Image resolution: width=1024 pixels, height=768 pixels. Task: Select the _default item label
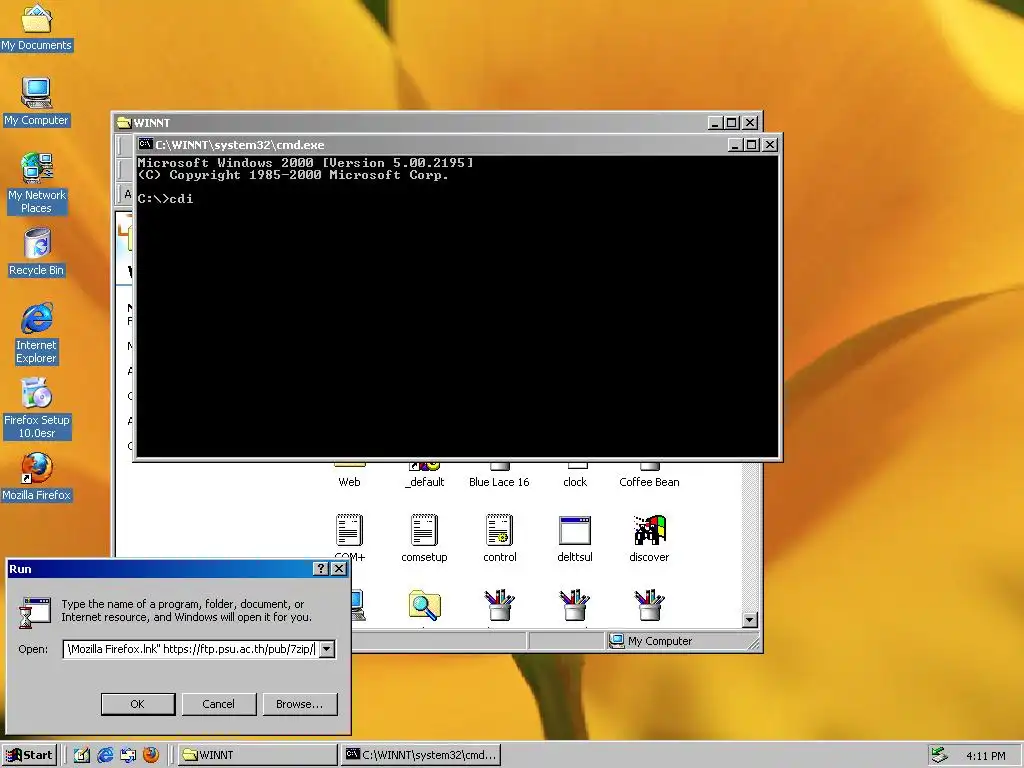[x=424, y=482]
